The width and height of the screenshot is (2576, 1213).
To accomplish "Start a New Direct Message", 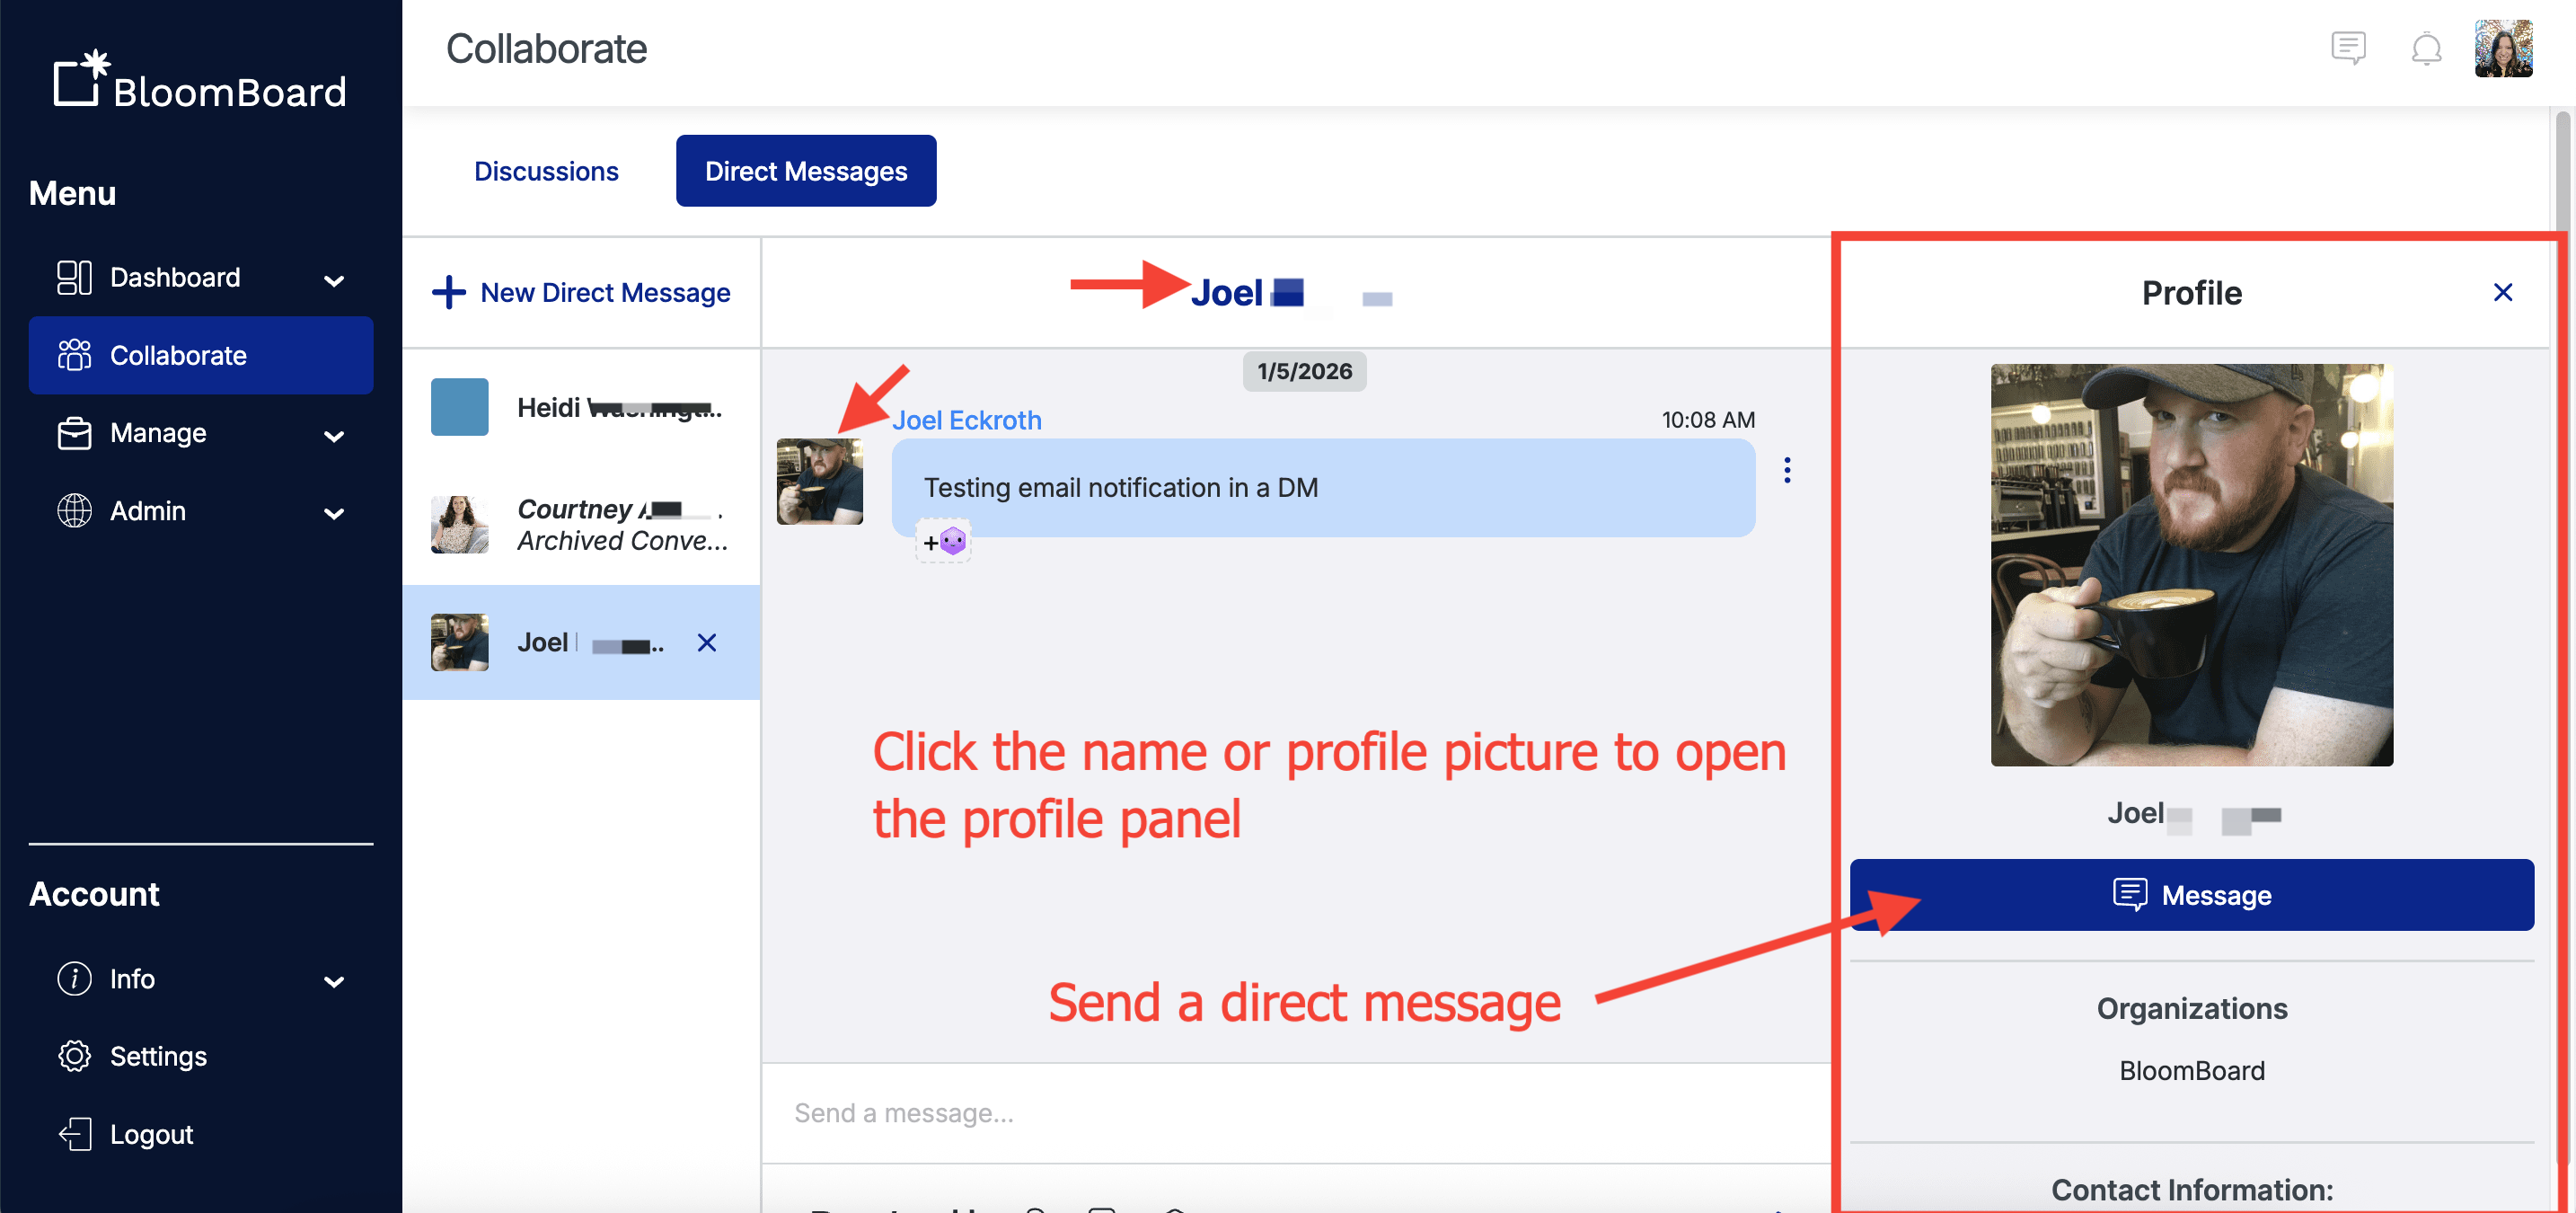I will (x=581, y=293).
